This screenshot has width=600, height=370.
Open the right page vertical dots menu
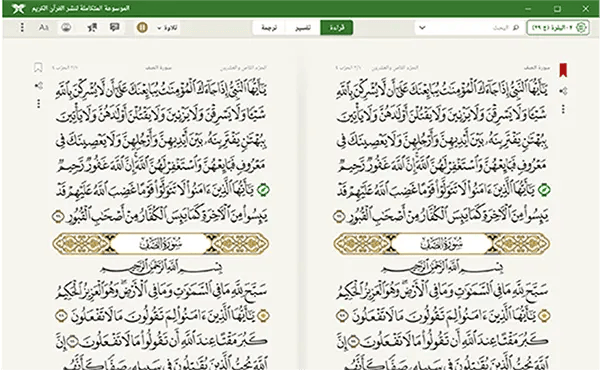tap(563, 109)
